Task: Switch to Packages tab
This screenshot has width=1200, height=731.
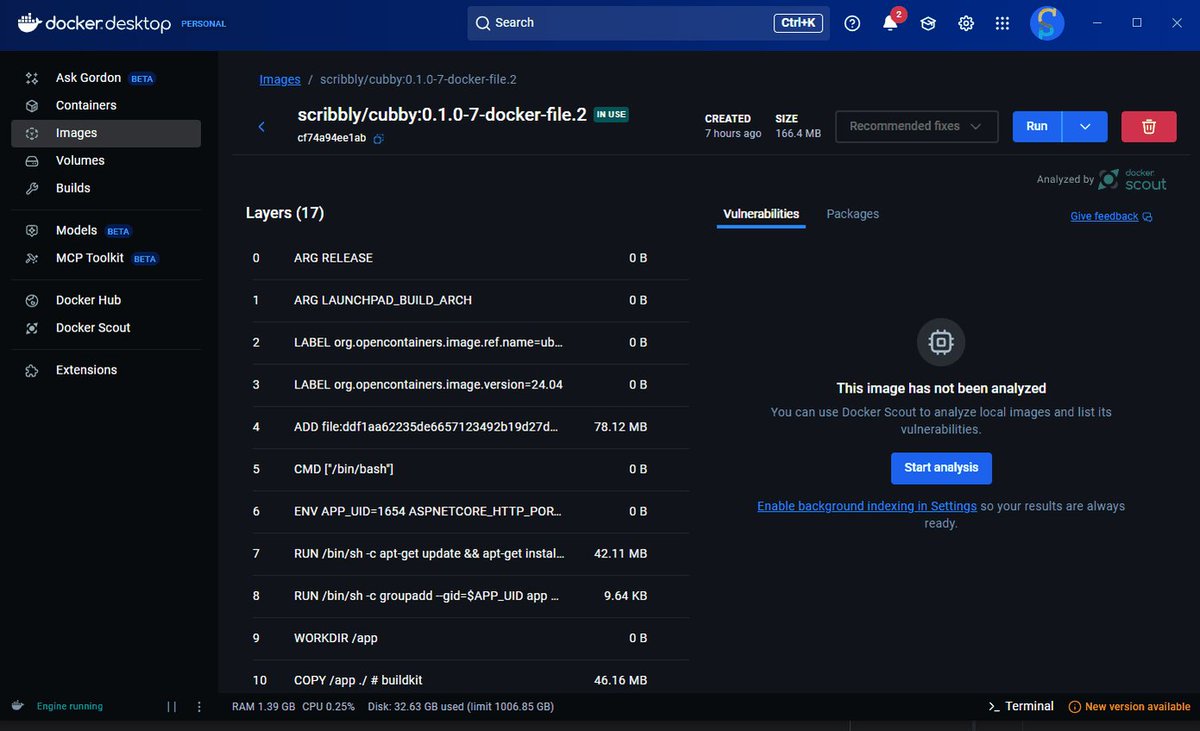Action: 853,214
